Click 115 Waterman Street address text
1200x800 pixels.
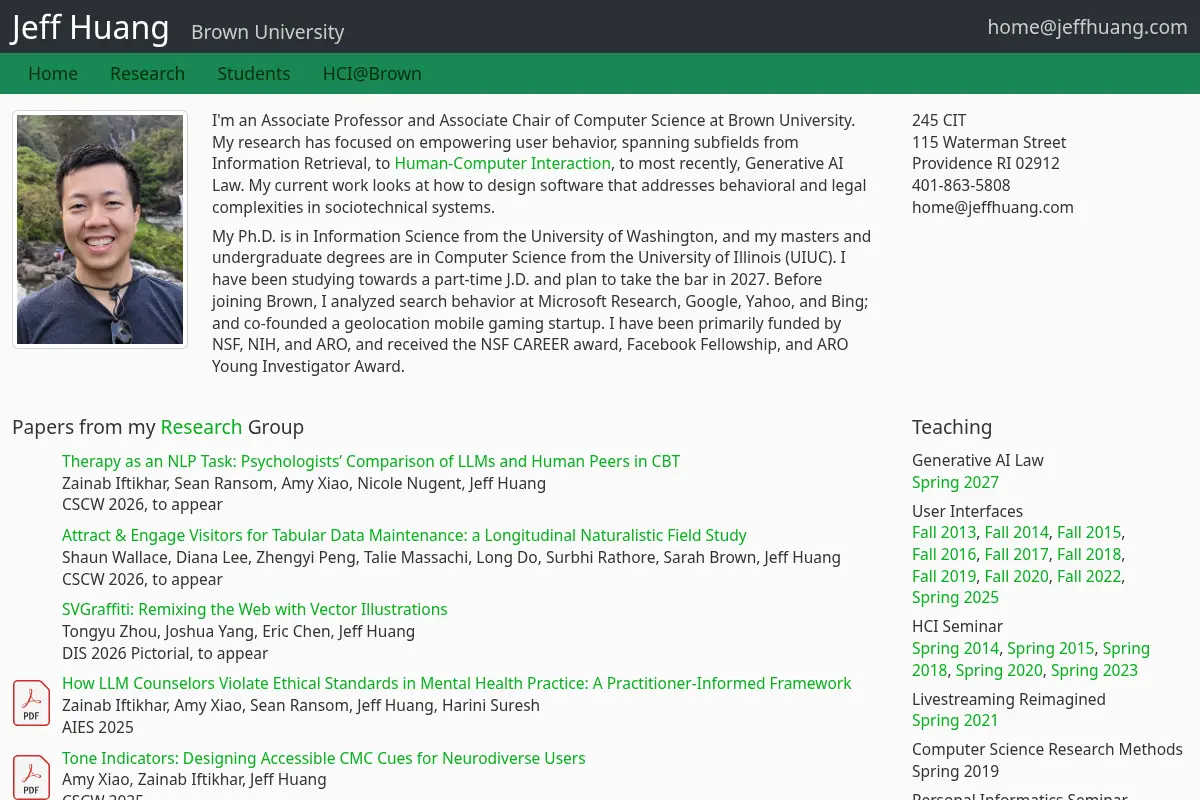pos(989,142)
